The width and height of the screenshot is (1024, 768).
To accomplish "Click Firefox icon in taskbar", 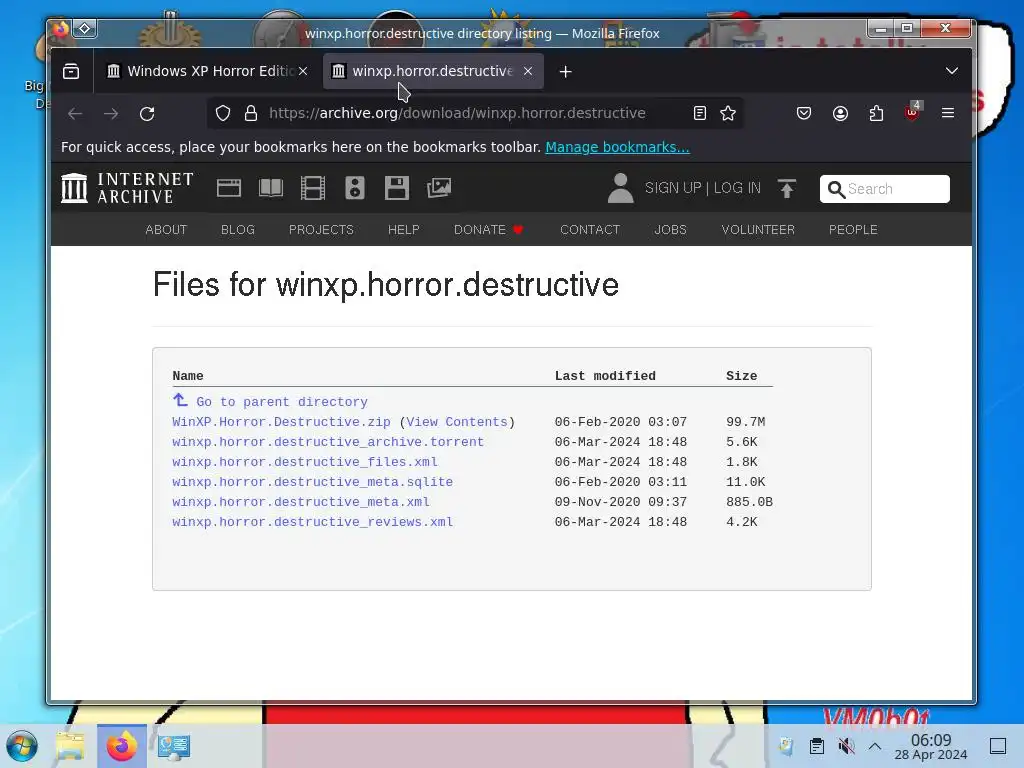I will (121, 746).
